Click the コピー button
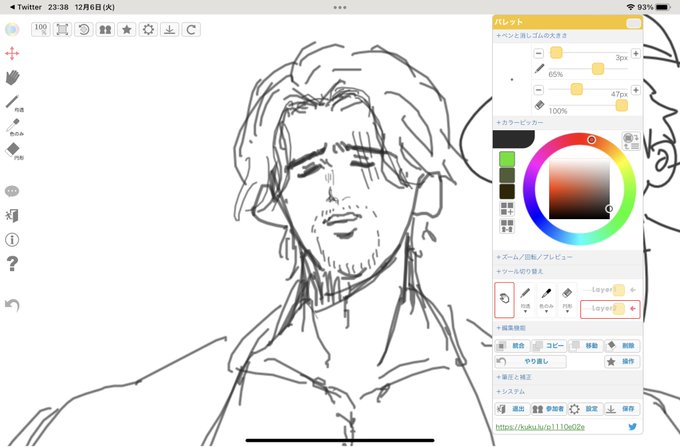 tap(549, 346)
